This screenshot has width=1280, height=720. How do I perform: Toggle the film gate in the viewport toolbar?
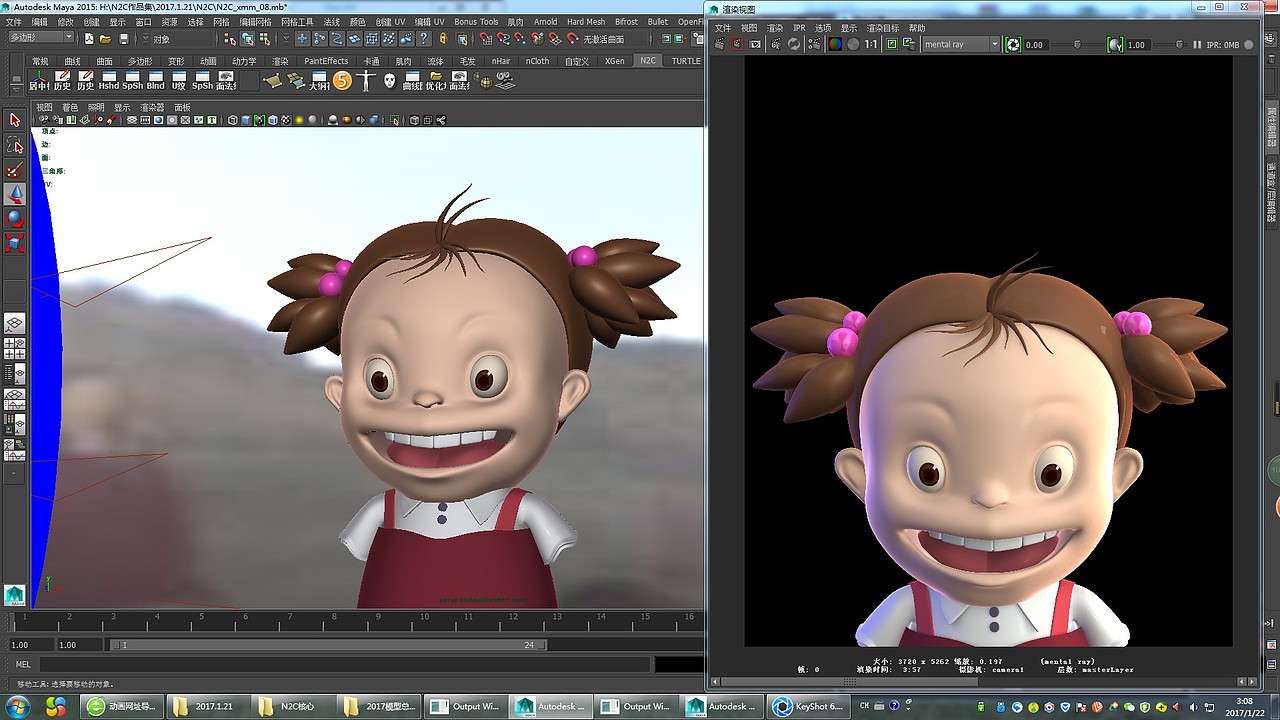point(146,120)
